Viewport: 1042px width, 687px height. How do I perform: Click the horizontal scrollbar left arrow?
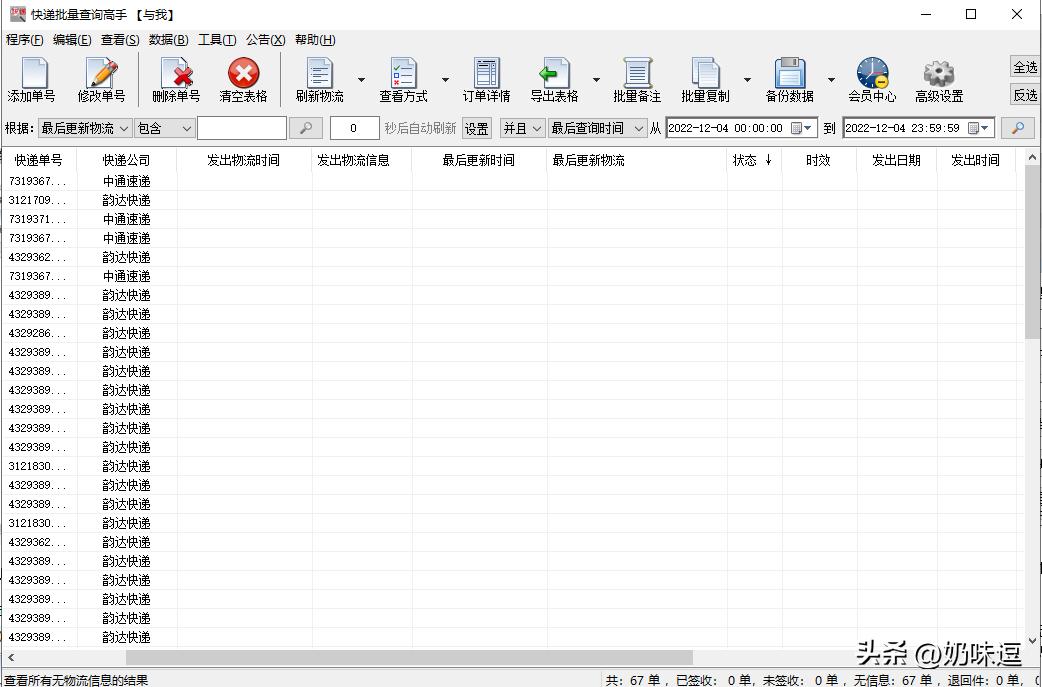[11, 657]
